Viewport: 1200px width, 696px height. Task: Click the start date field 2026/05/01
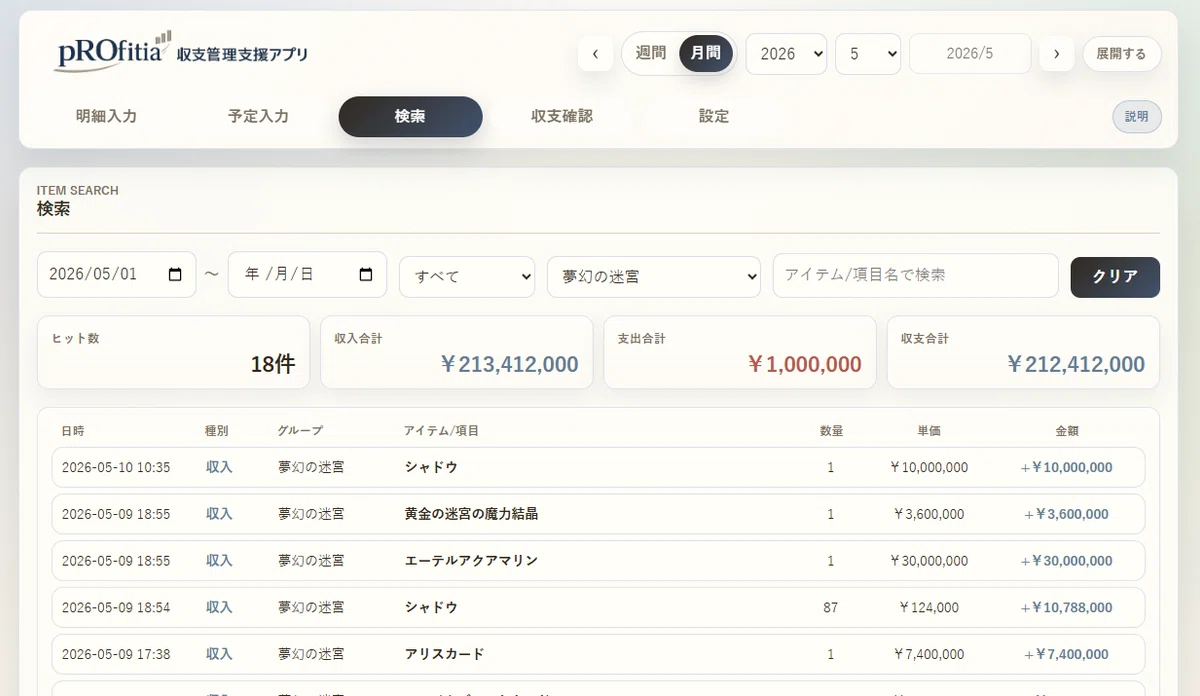pyautogui.click(x=116, y=274)
